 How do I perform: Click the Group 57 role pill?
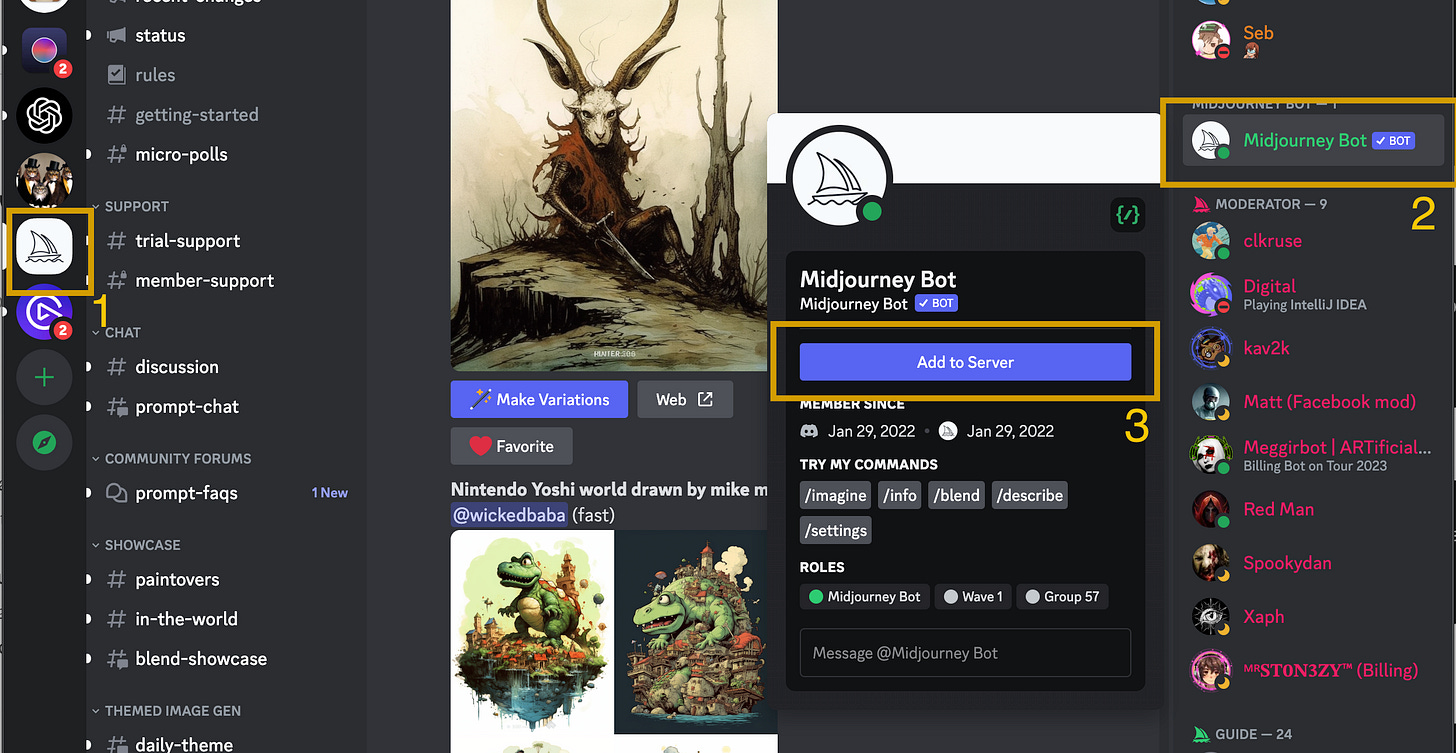(1063, 597)
